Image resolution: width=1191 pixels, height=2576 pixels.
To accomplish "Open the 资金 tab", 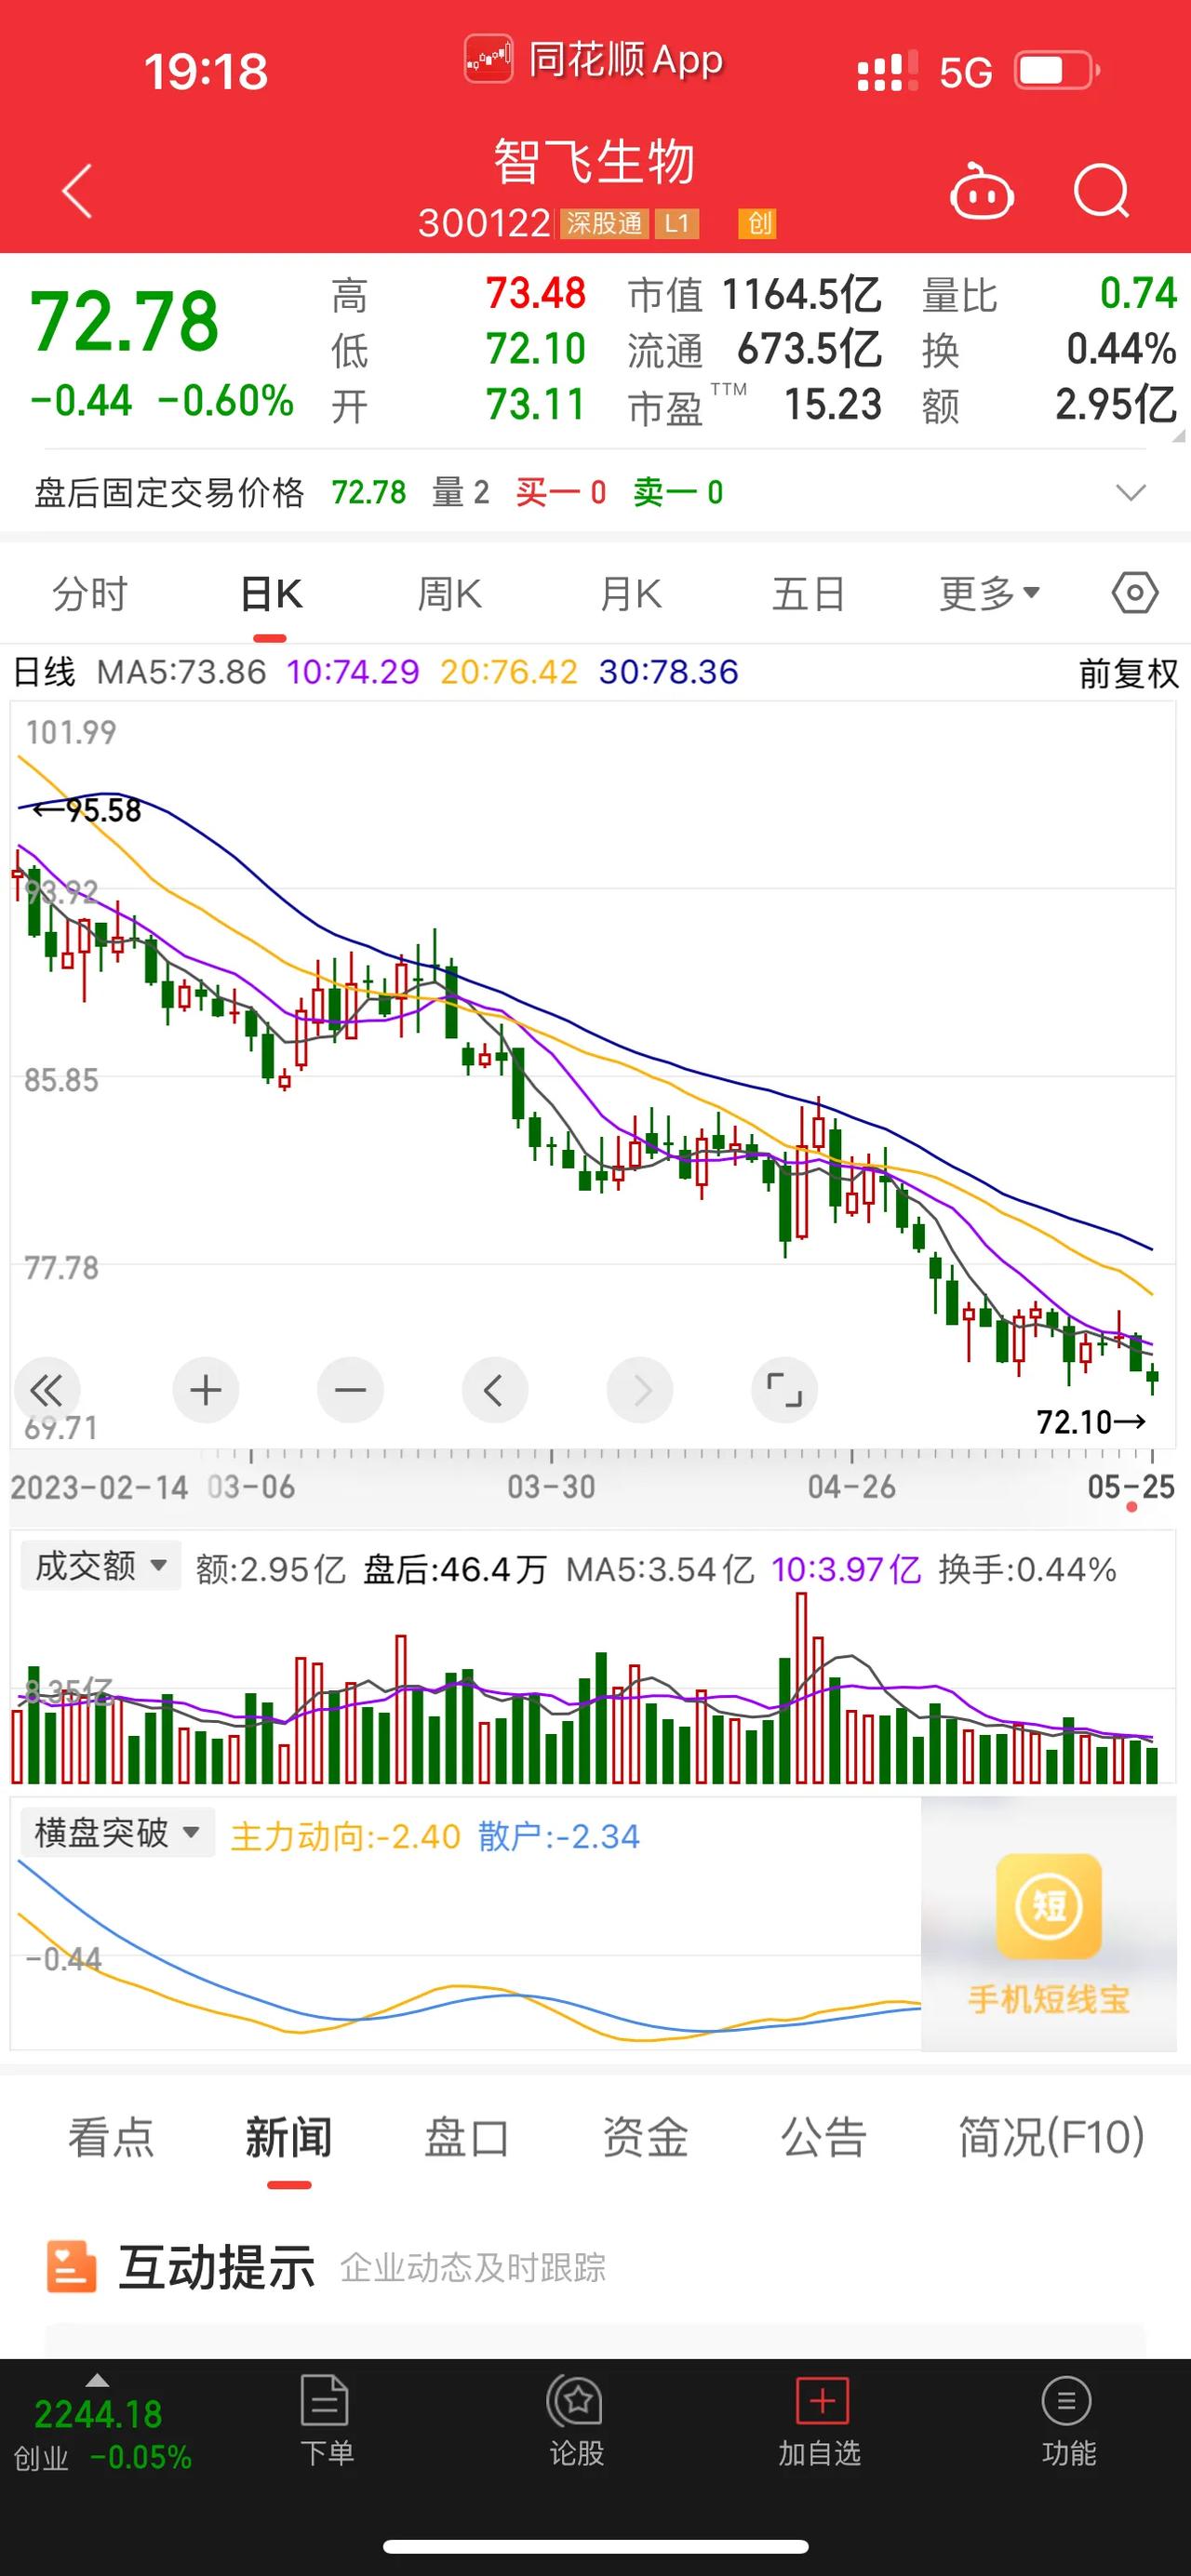I will coord(645,2137).
